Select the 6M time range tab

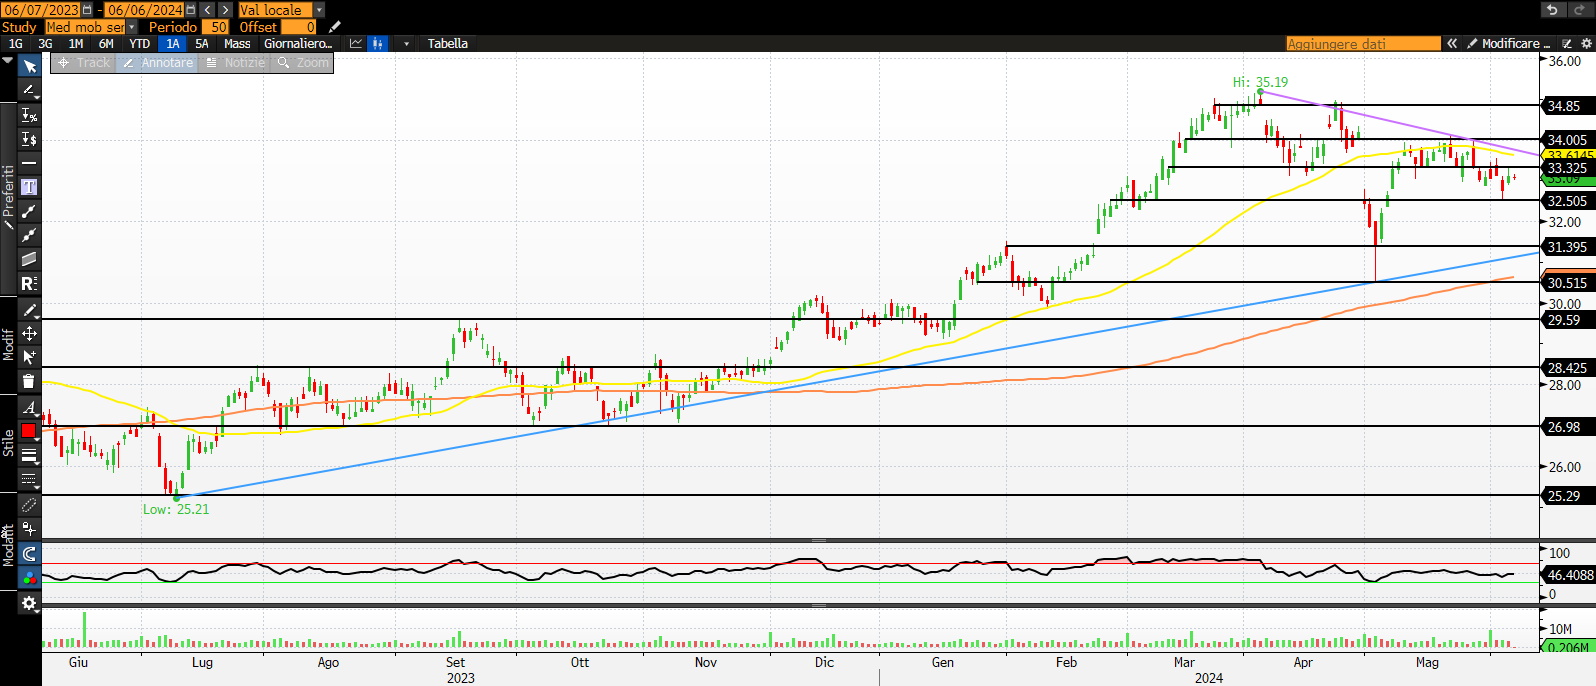click(106, 44)
